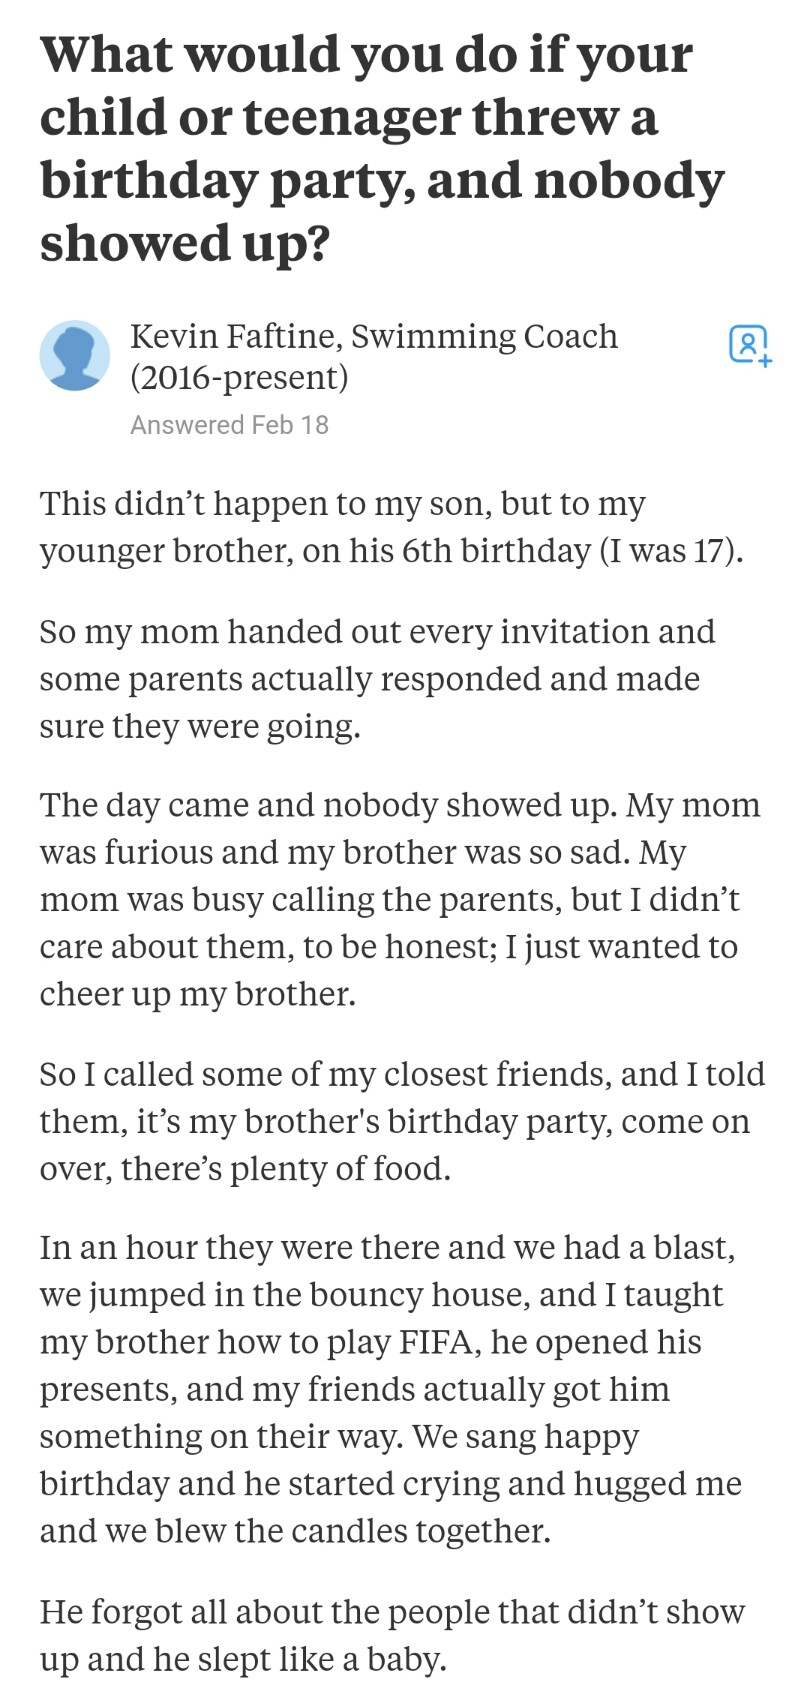Click 'showed up?' at the end of title
The width and height of the screenshot is (810, 1691).
(x=185, y=243)
